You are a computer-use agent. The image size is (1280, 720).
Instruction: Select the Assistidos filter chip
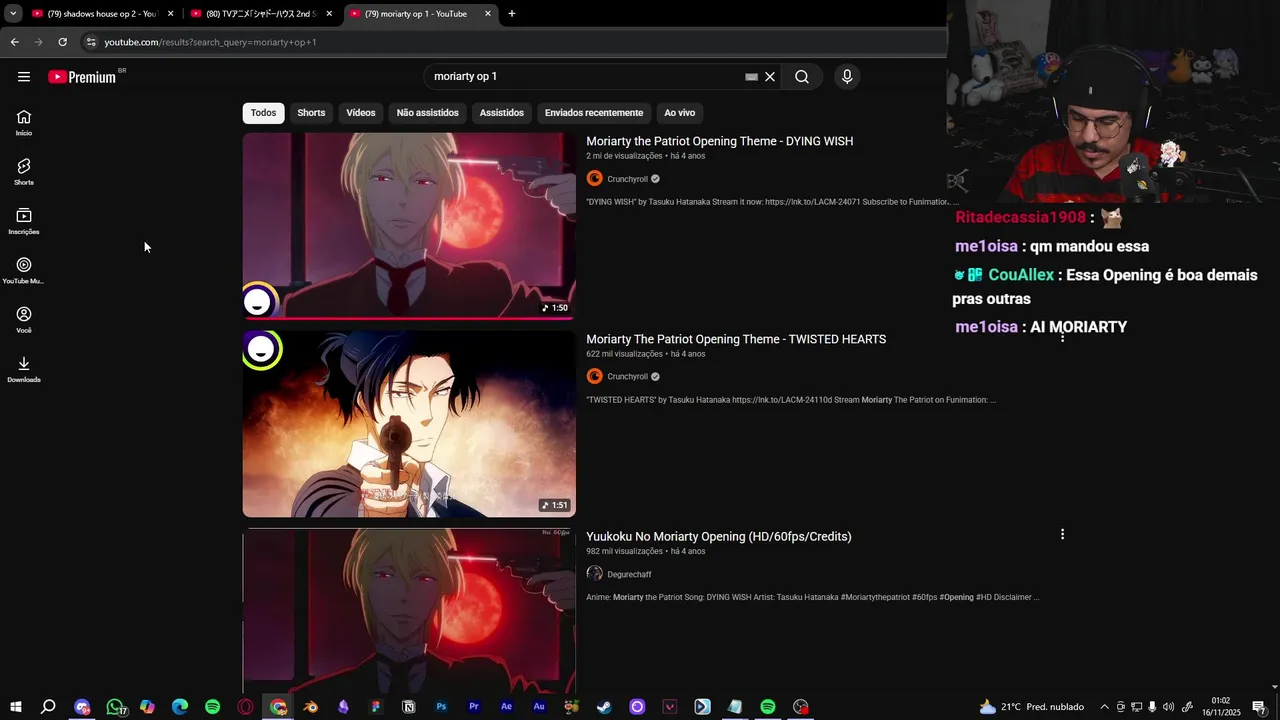point(501,113)
